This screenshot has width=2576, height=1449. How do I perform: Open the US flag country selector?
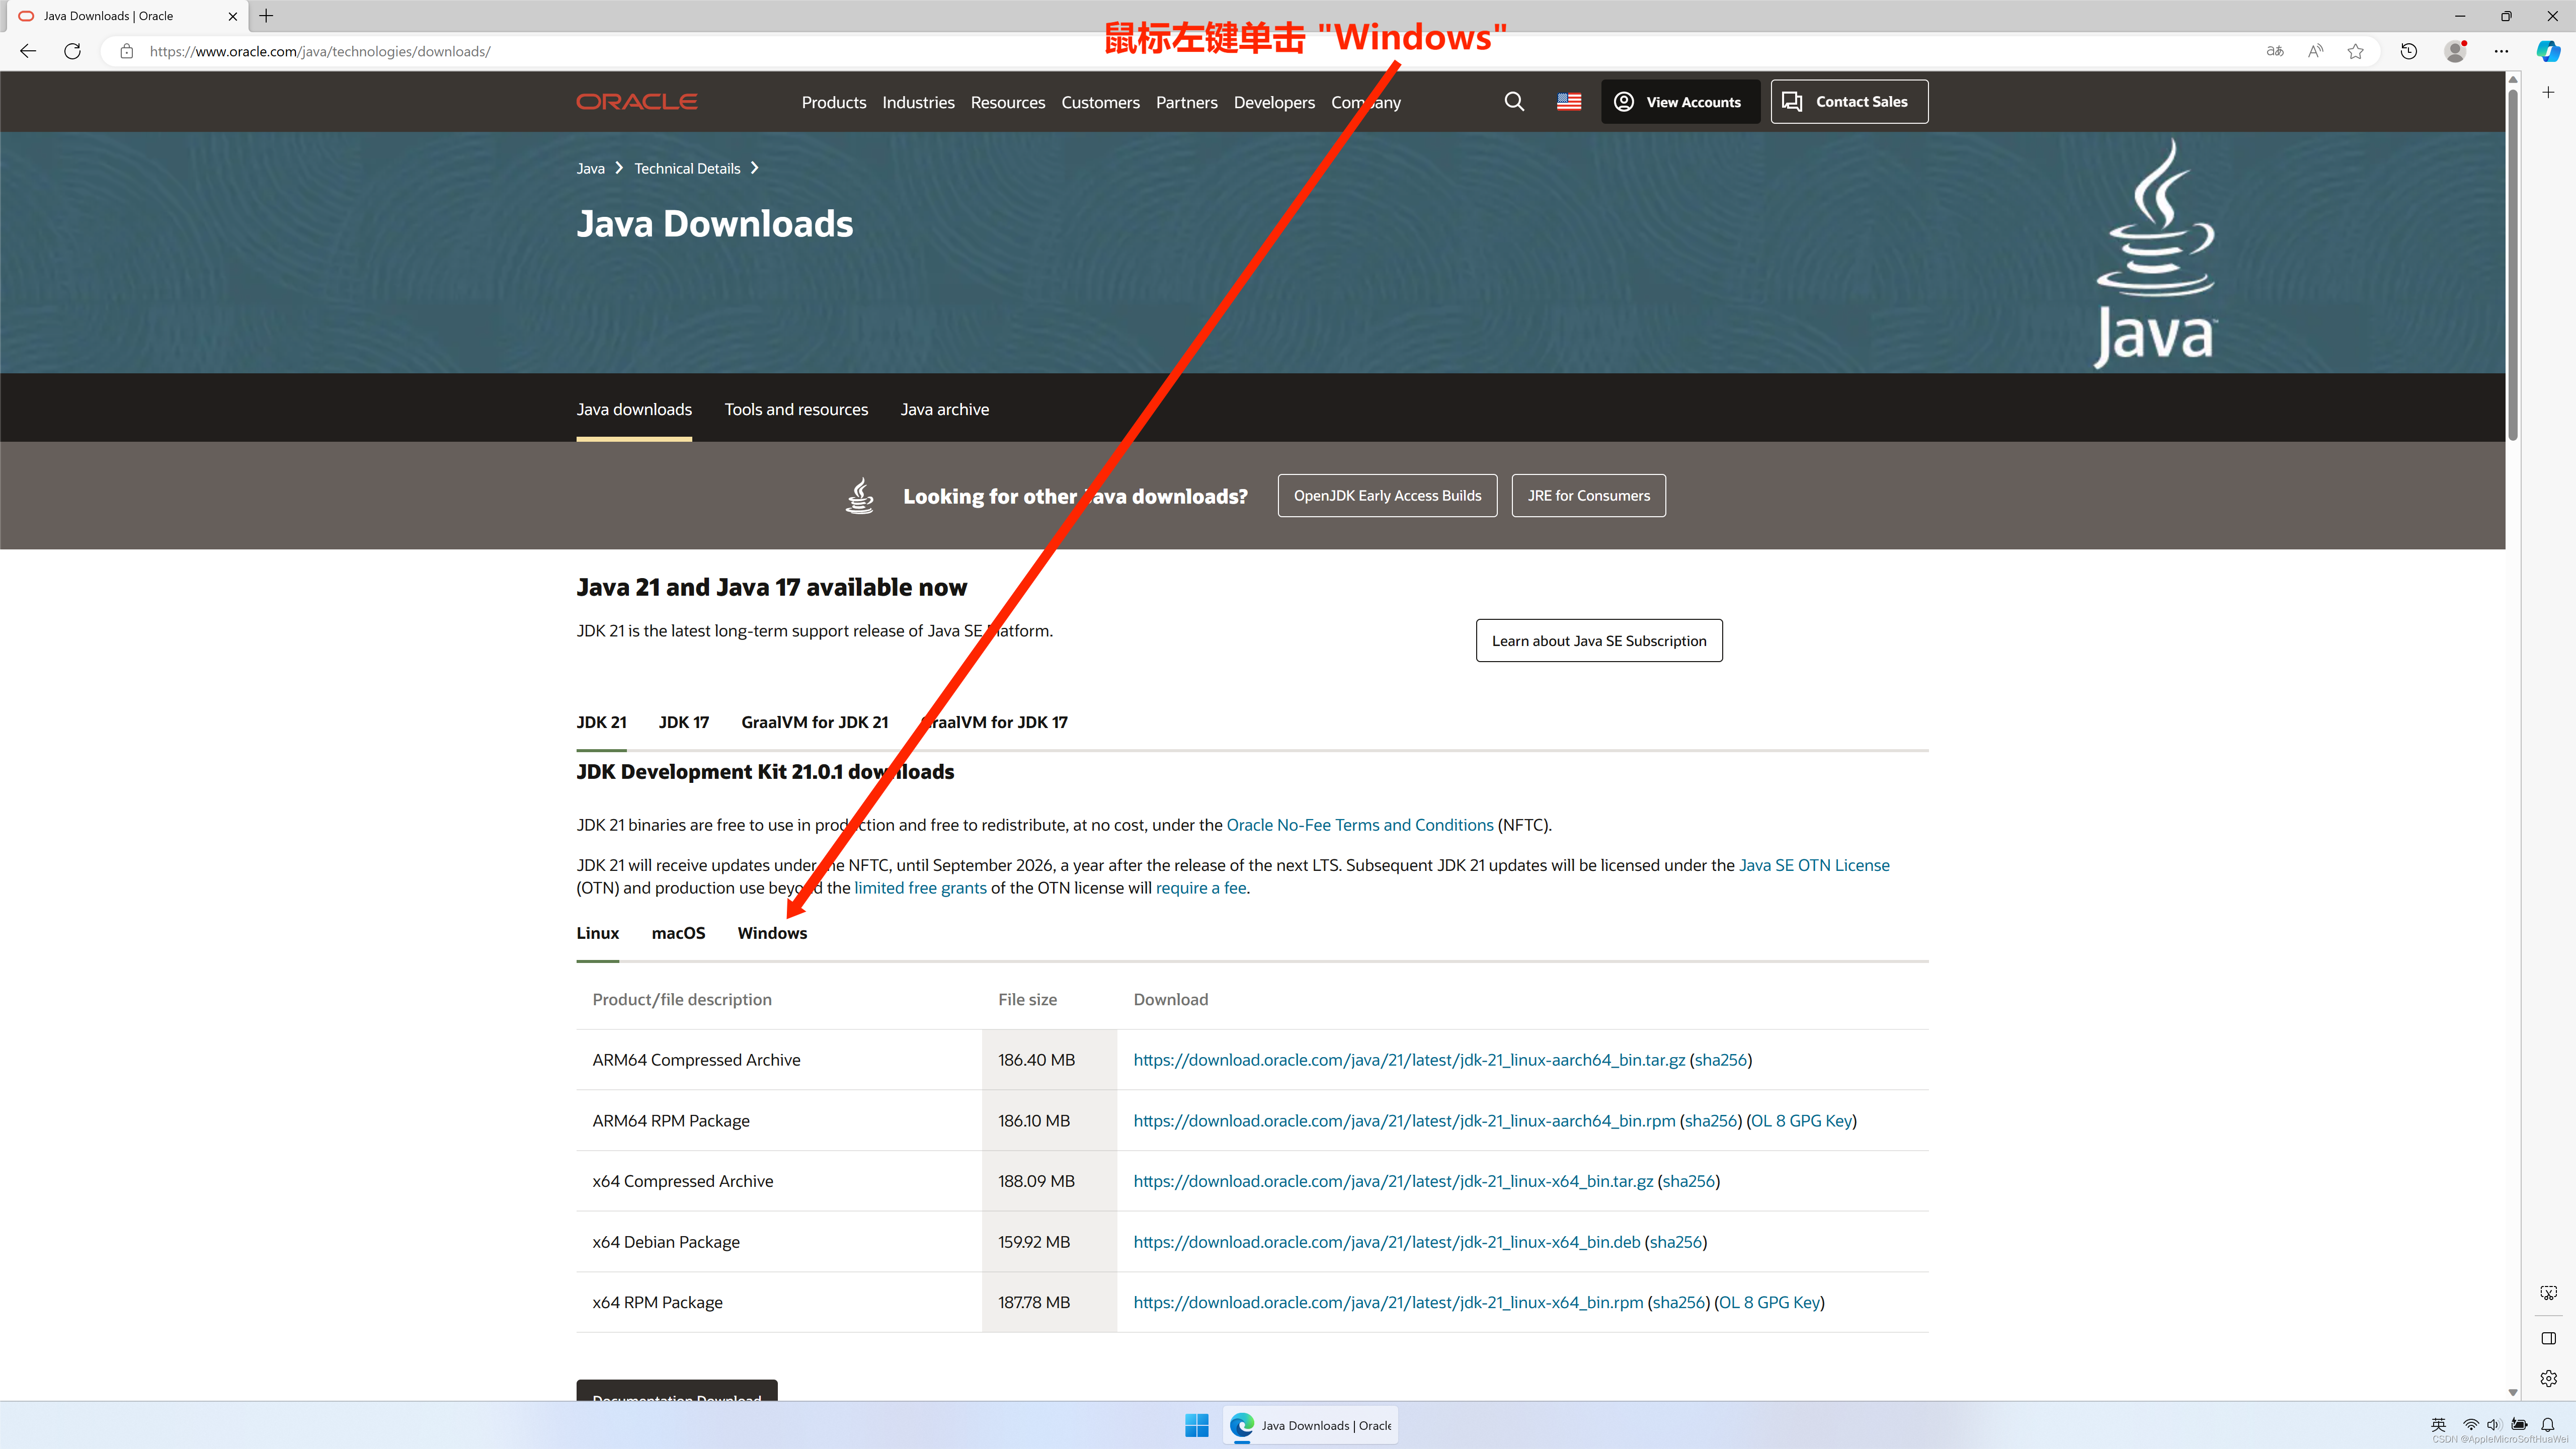coord(1569,101)
